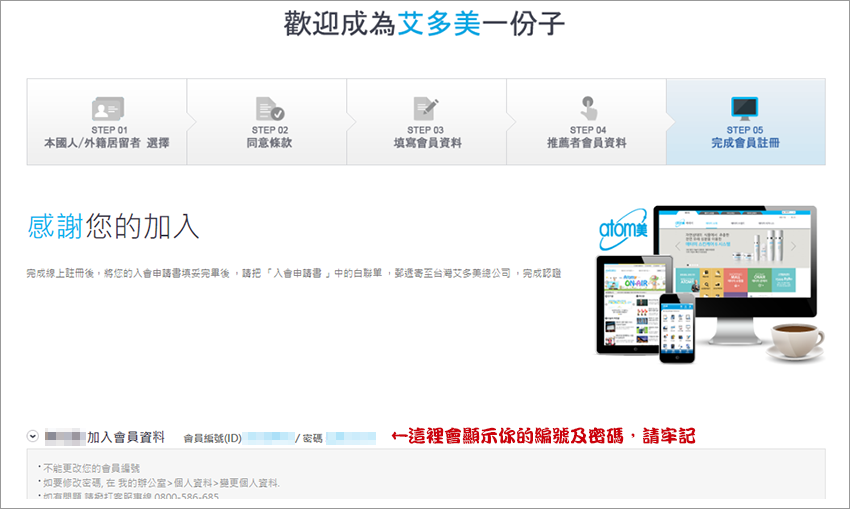Image resolution: width=850 pixels, height=509 pixels.
Task: Click the 感謝您的加入 heading
Action: point(113,226)
